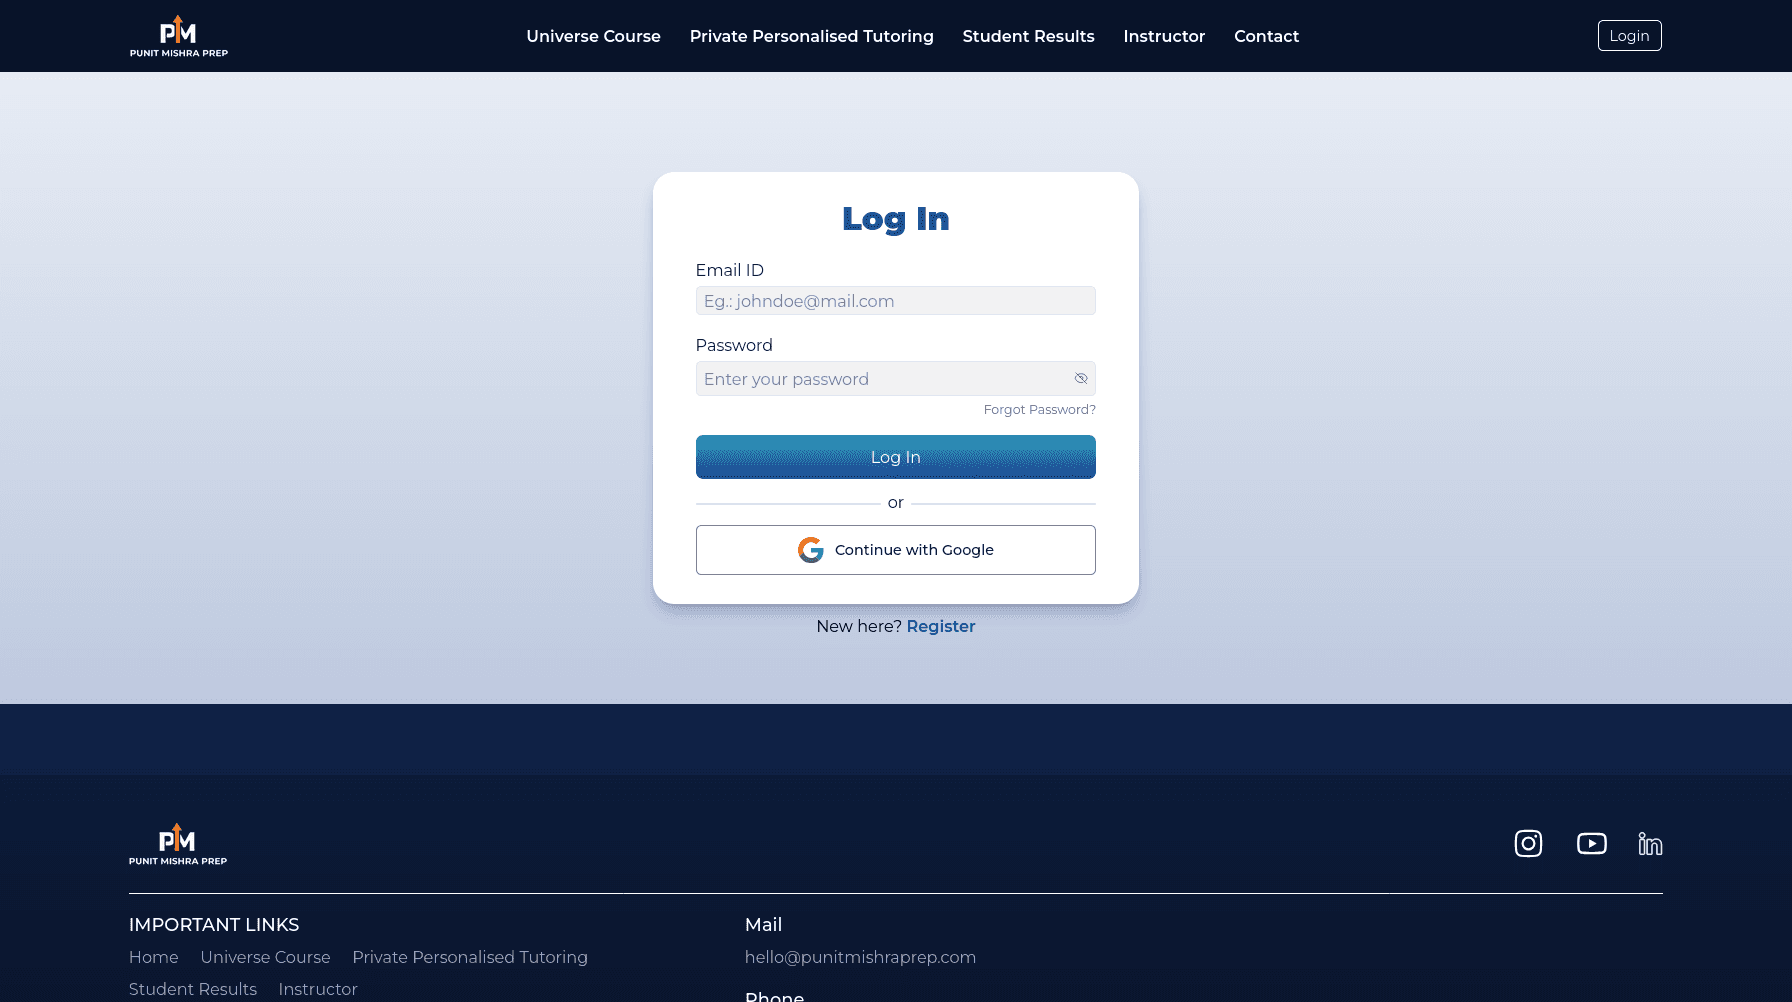Follow the Forgot Password? link
Screen dimensions: 1792x1002
[1039, 410]
